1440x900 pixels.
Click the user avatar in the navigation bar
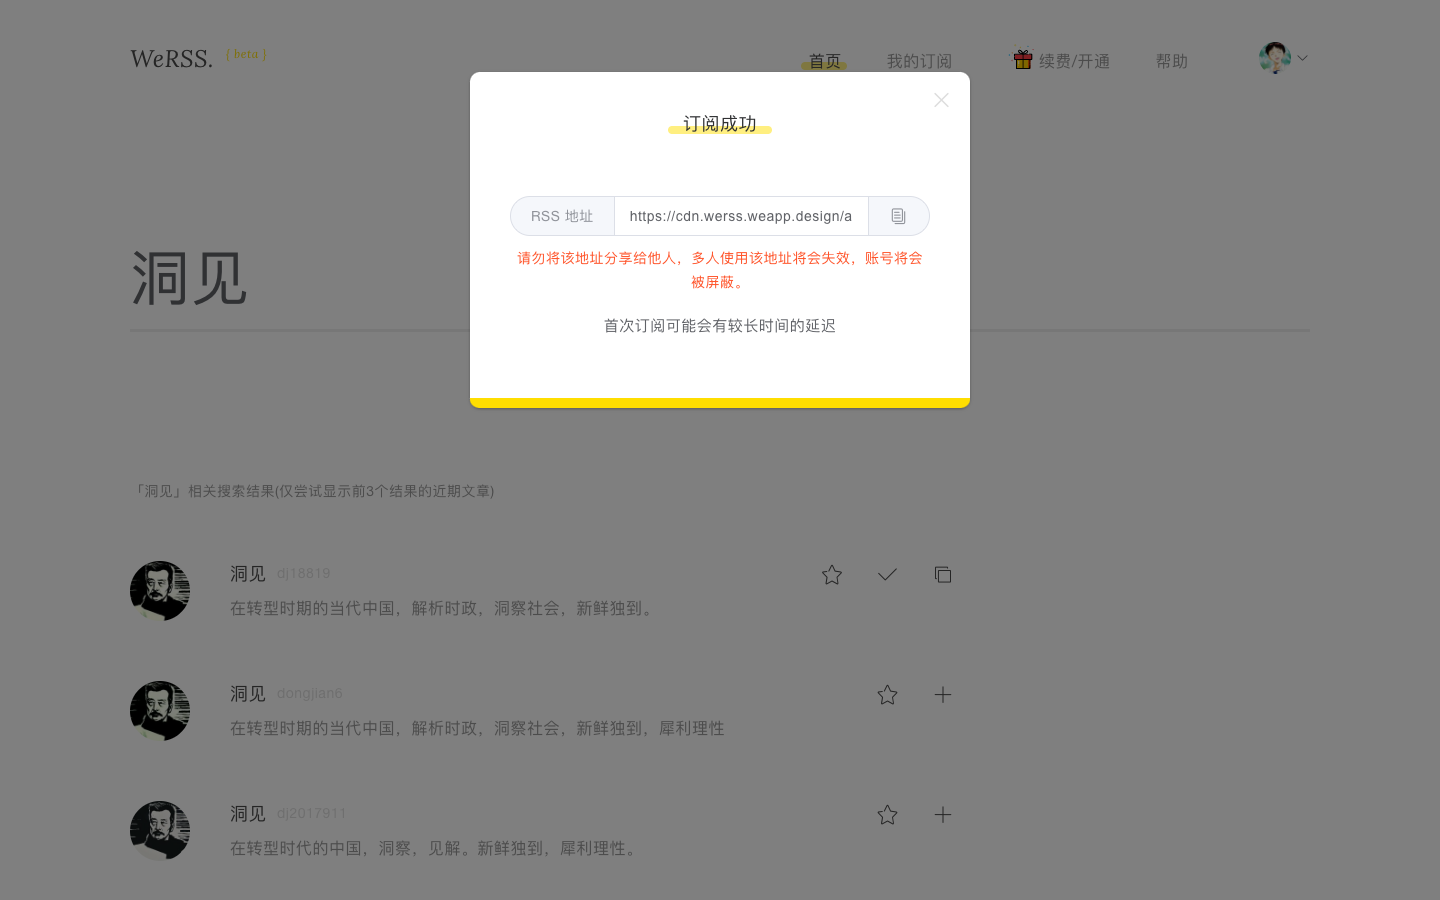point(1274,58)
